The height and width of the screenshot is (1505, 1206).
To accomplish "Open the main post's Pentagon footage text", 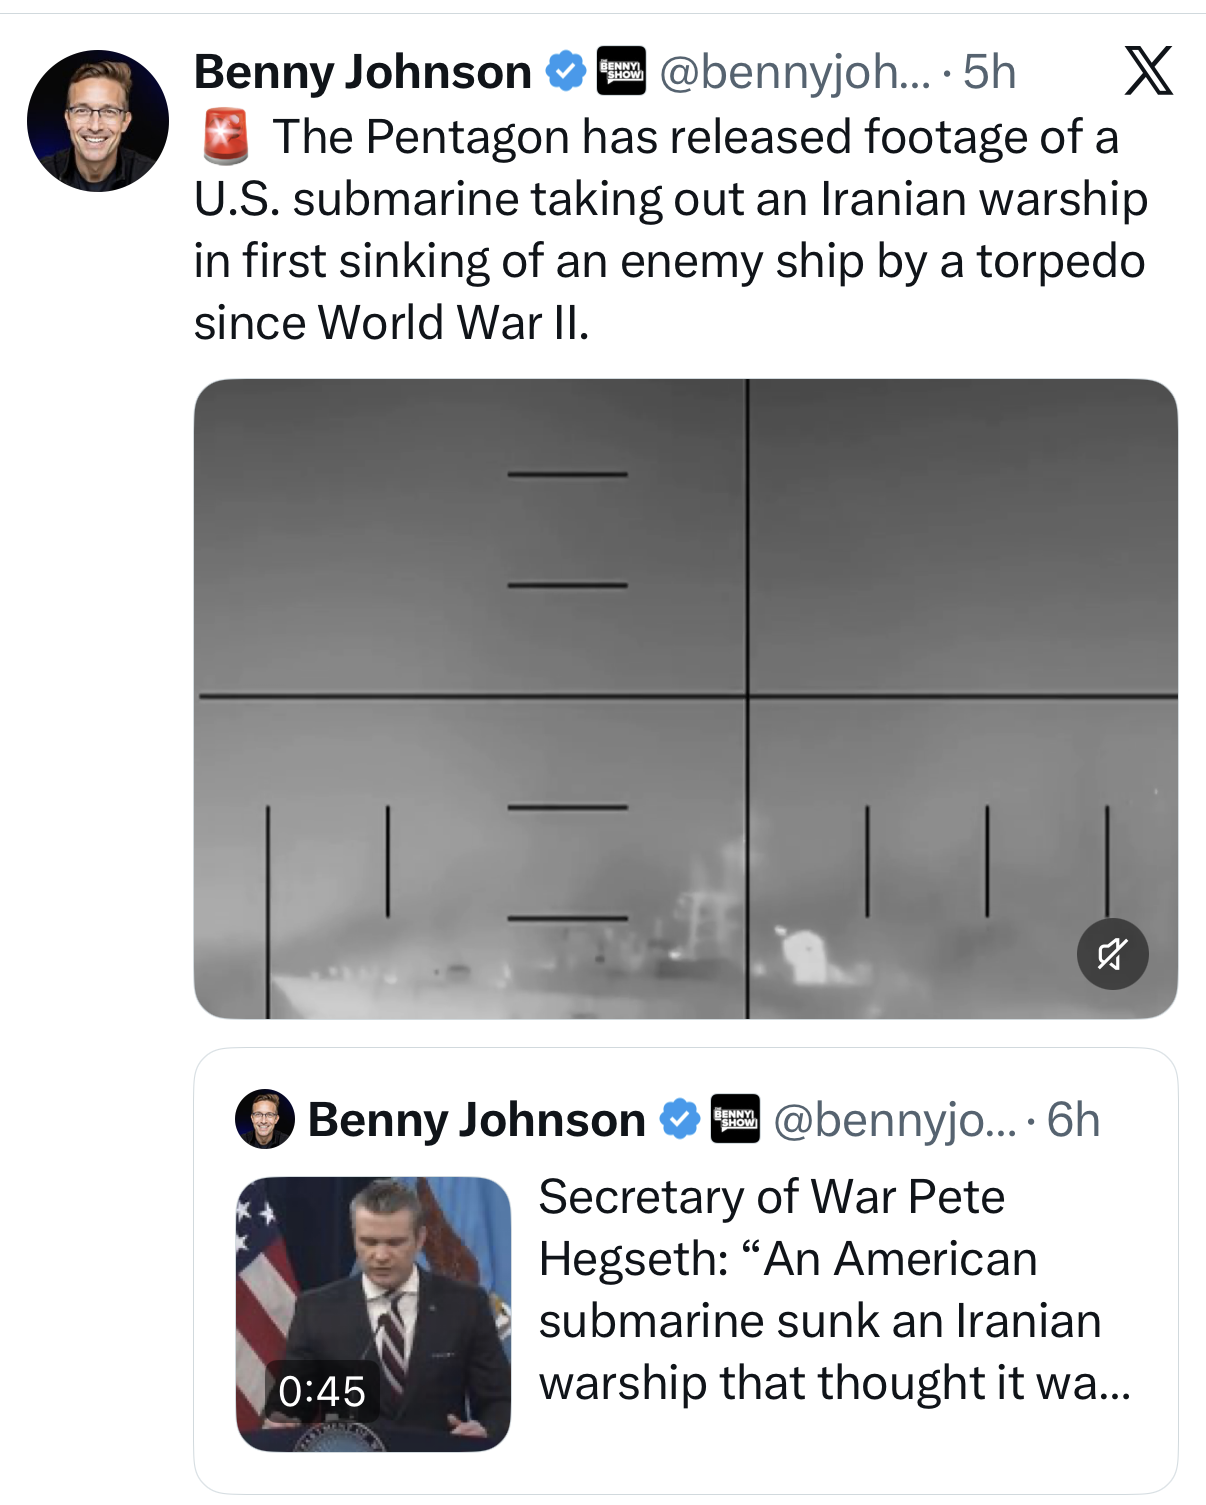I will pyautogui.click(x=670, y=229).
